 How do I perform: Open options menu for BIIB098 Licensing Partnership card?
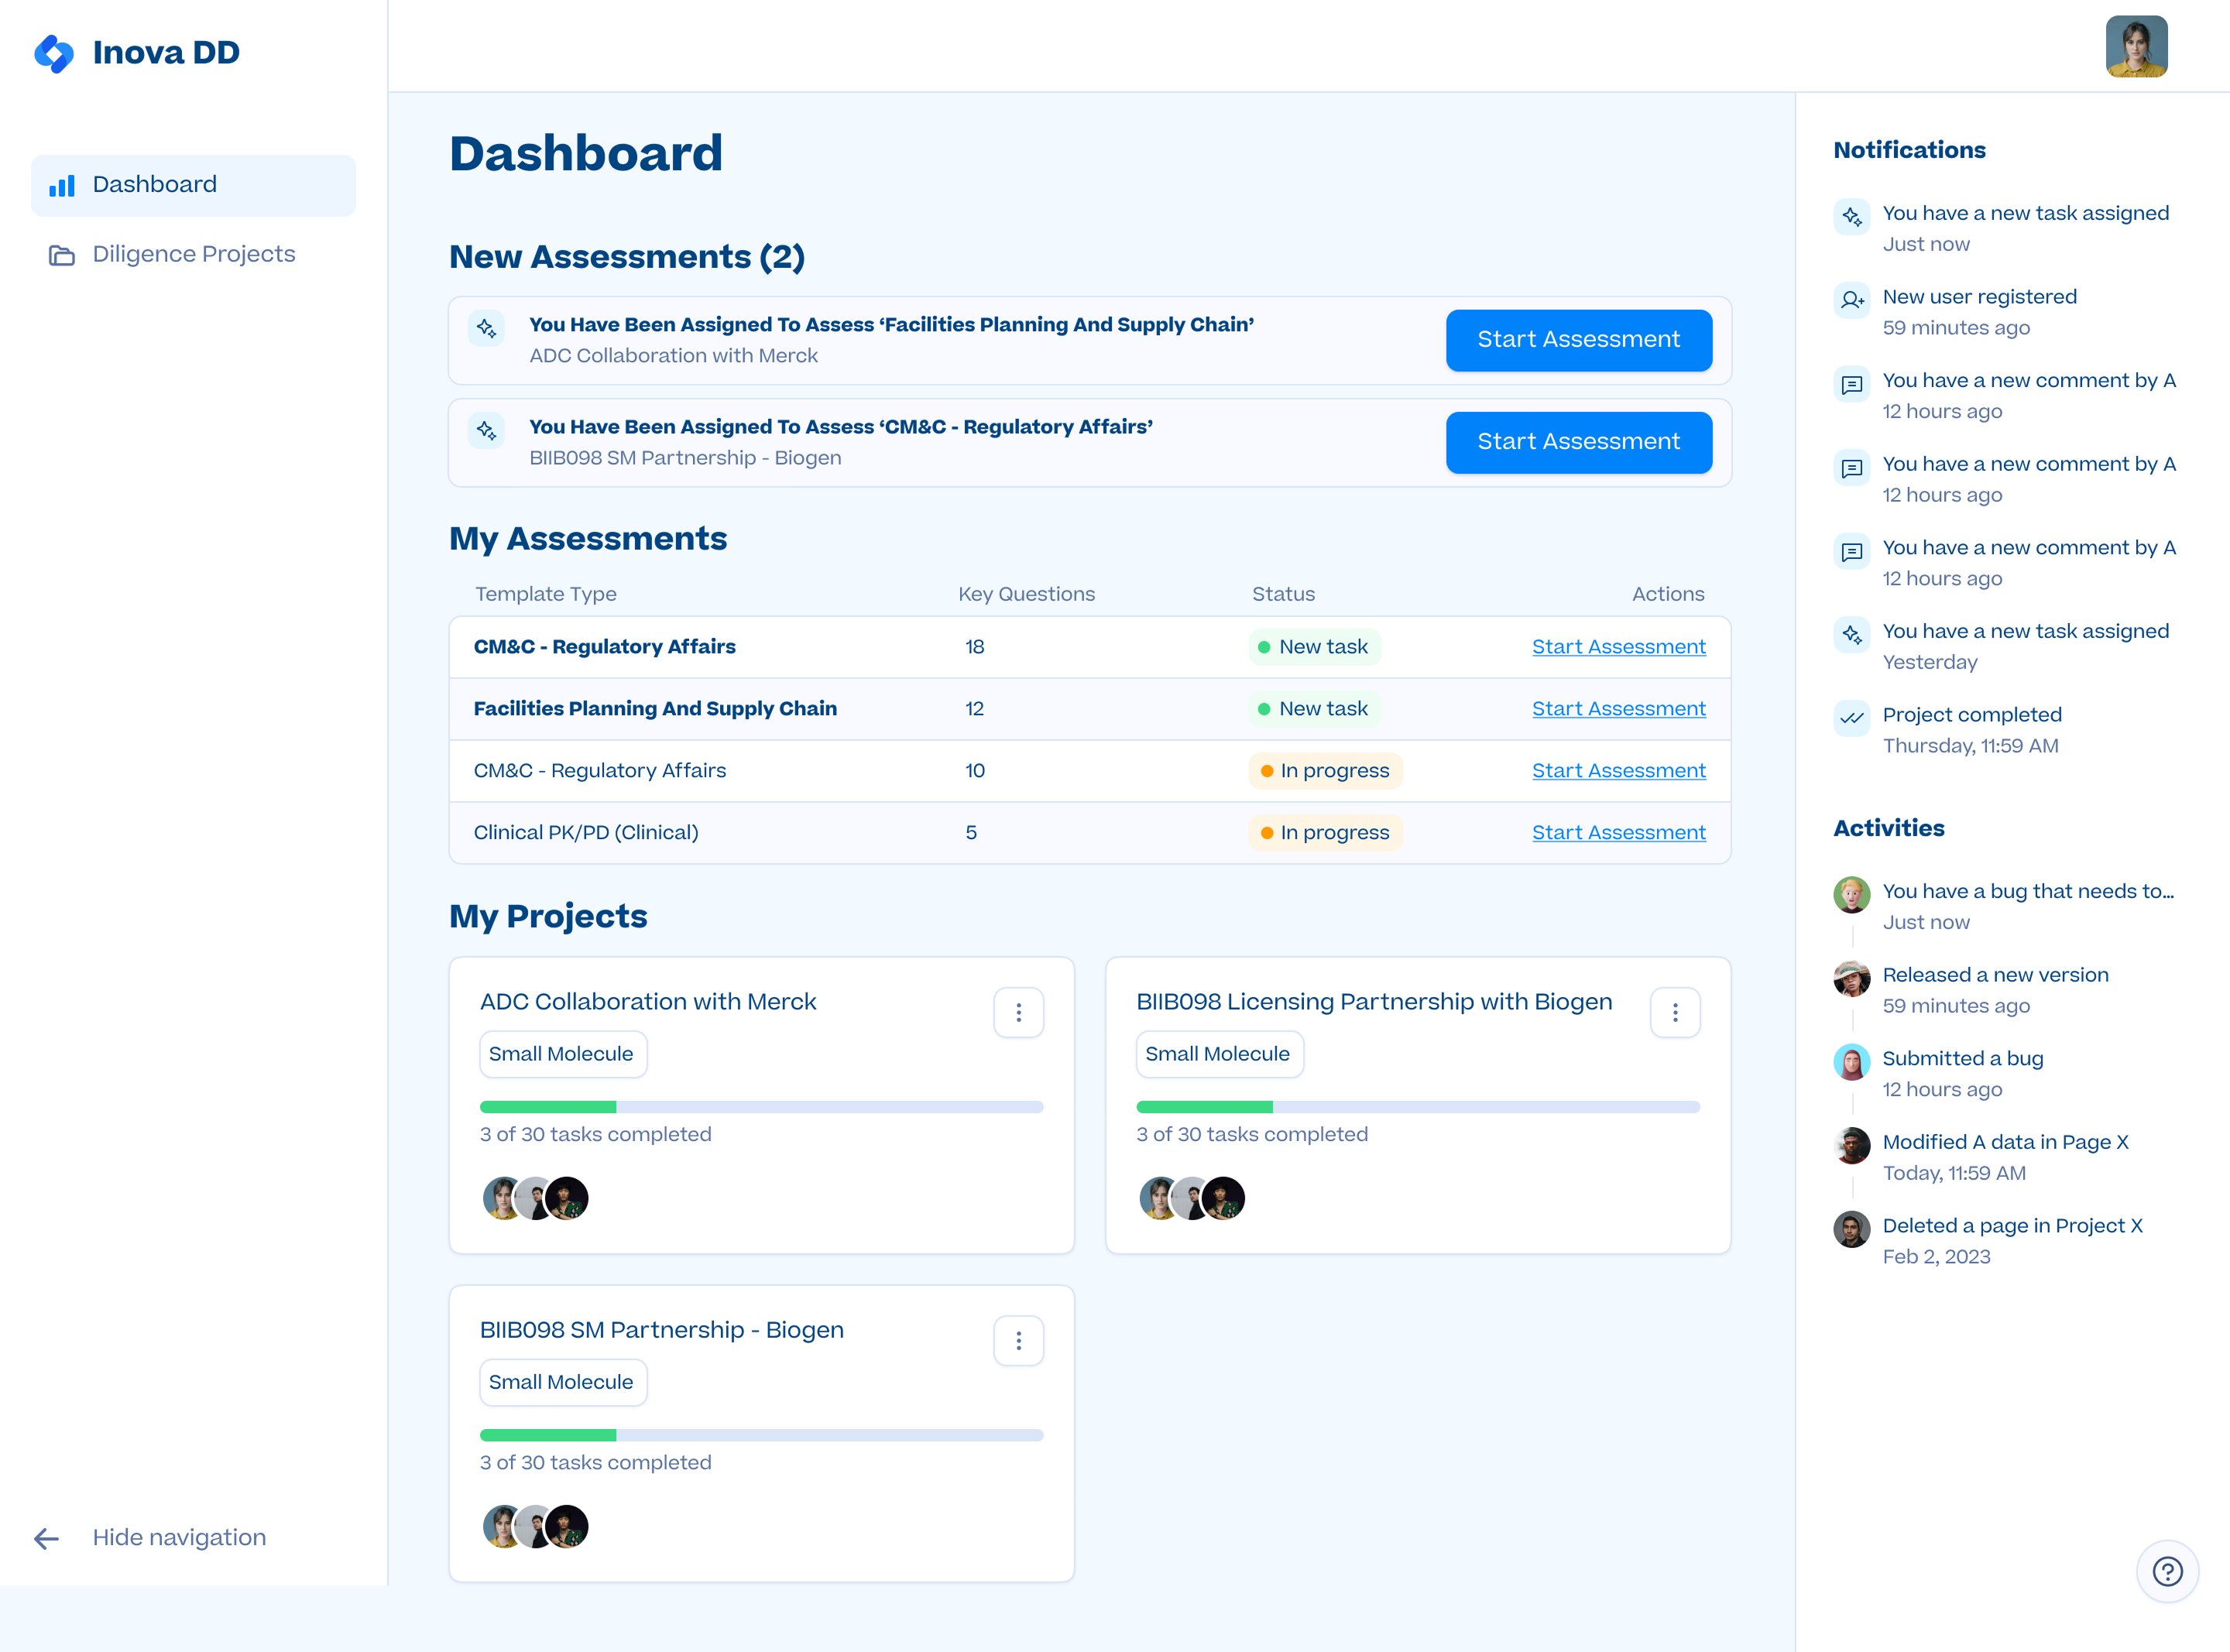(x=1675, y=1012)
